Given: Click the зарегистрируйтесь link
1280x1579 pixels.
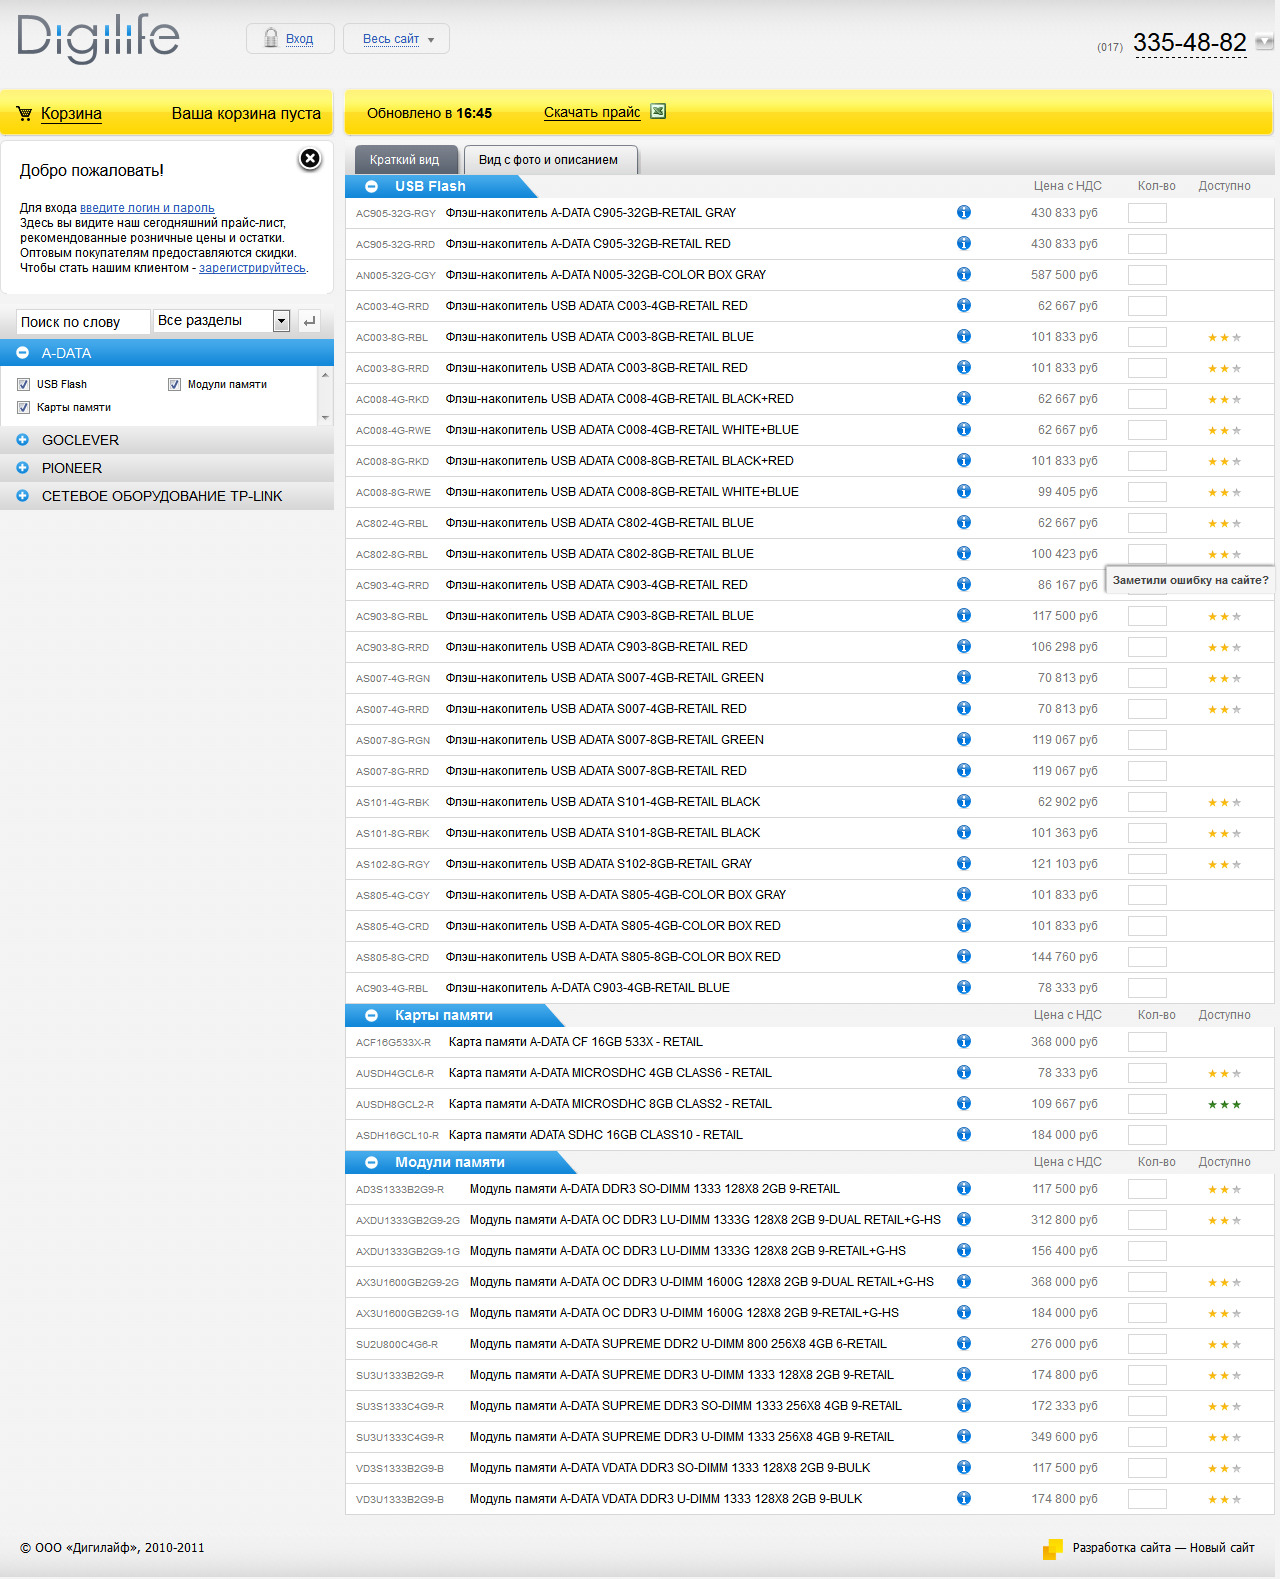Looking at the screenshot, I should (x=252, y=268).
